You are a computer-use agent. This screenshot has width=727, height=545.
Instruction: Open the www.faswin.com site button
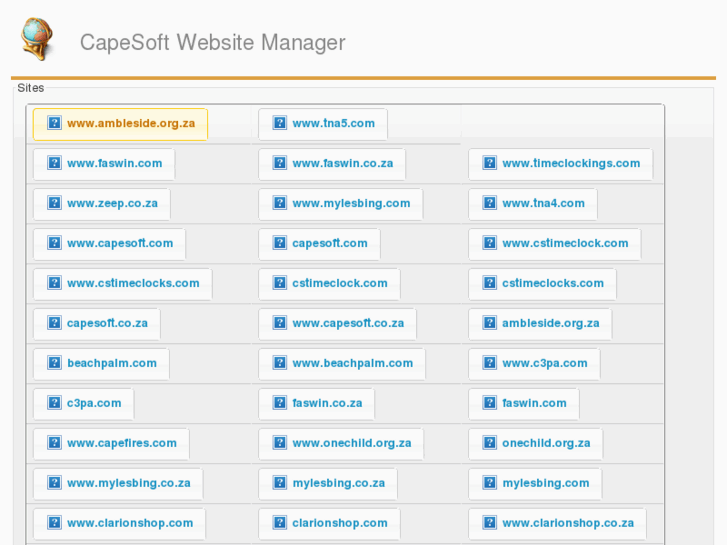point(104,164)
